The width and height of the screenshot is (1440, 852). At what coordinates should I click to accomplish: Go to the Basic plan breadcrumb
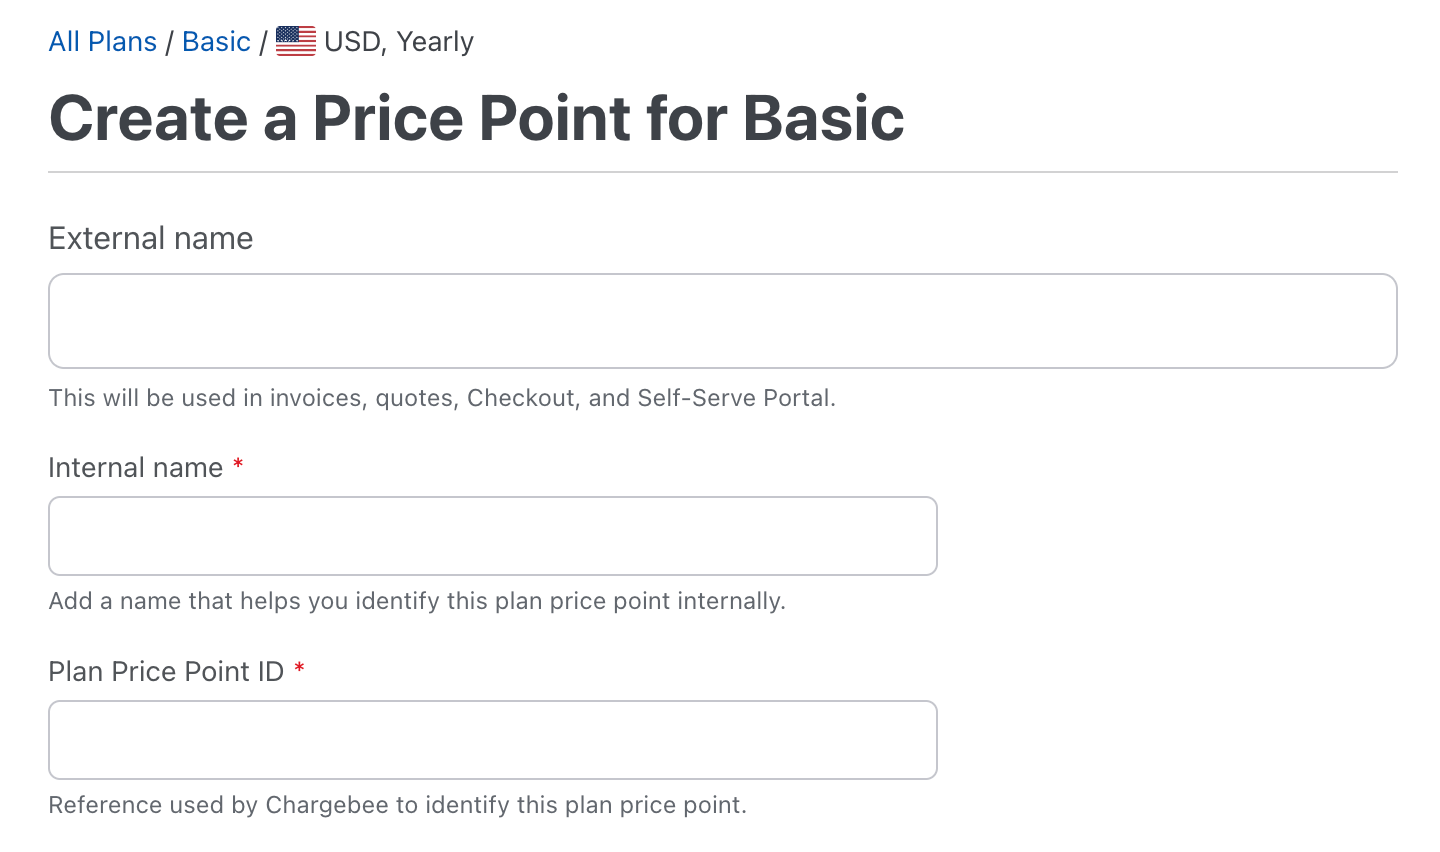(216, 42)
